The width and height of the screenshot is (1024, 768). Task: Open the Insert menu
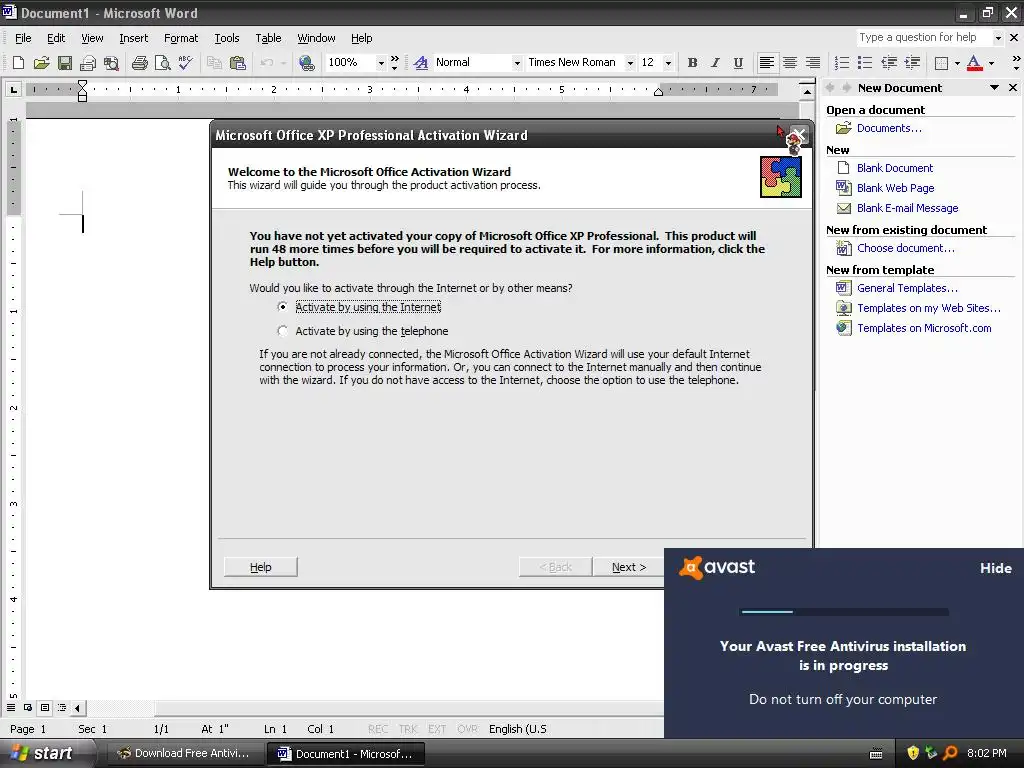(x=133, y=38)
